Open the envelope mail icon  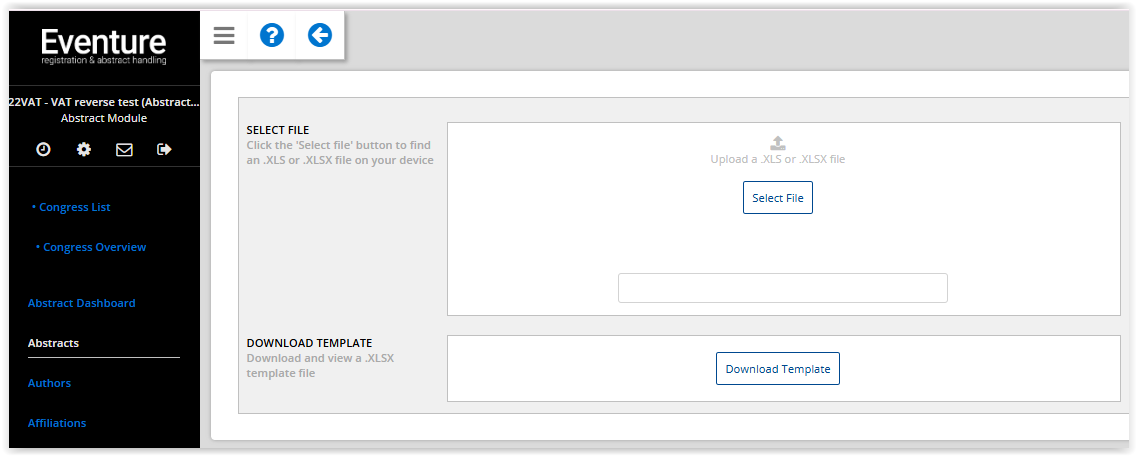125,149
